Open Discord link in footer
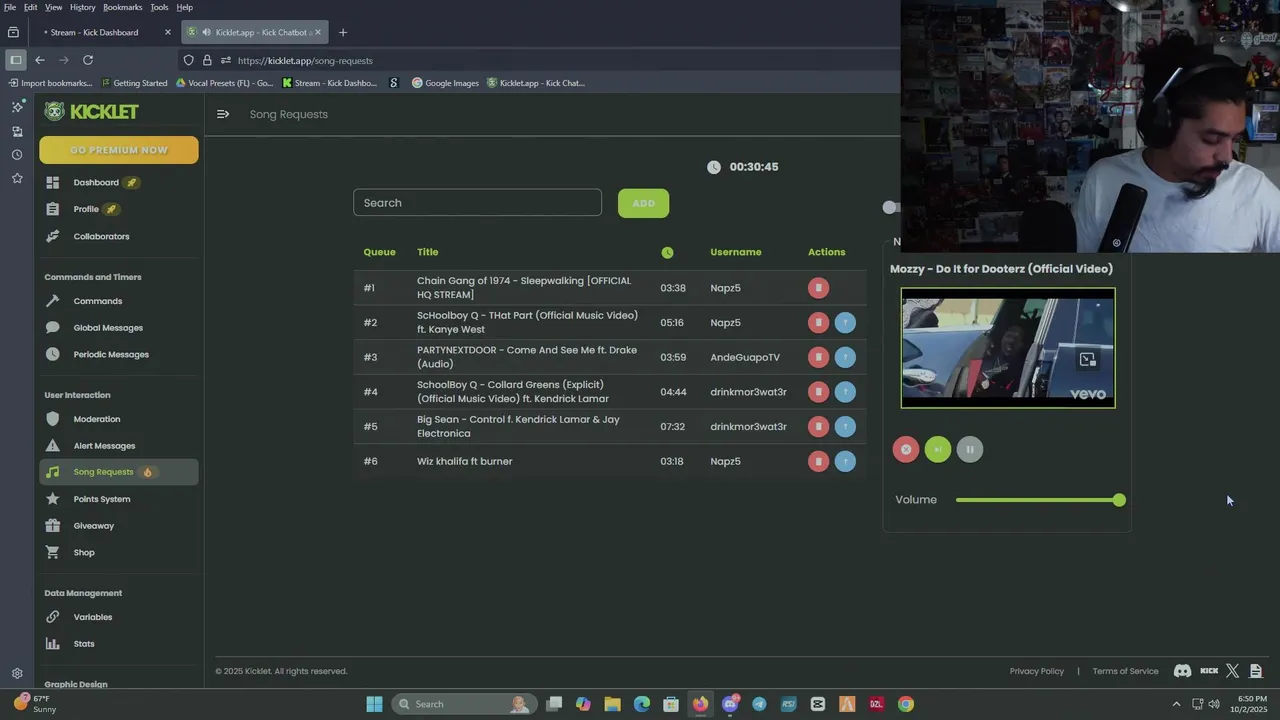The image size is (1280, 720). point(1182,671)
